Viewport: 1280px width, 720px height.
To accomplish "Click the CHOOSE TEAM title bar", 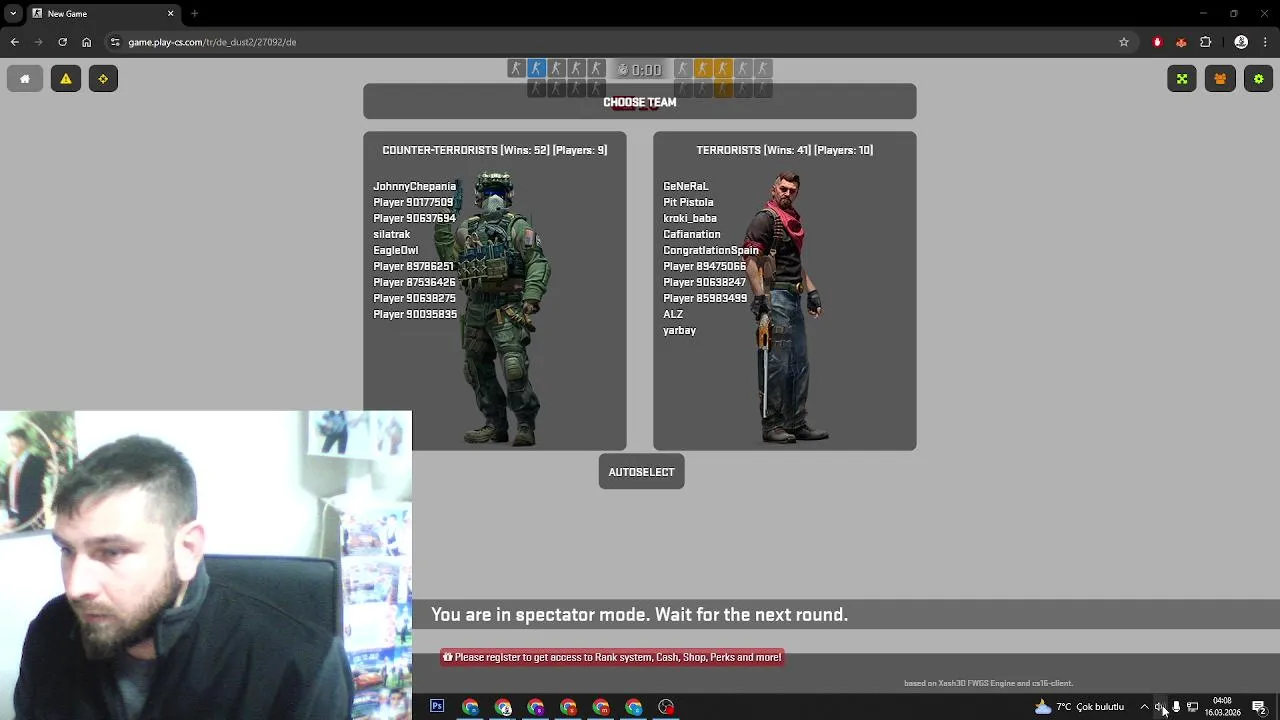I will click(x=640, y=102).
